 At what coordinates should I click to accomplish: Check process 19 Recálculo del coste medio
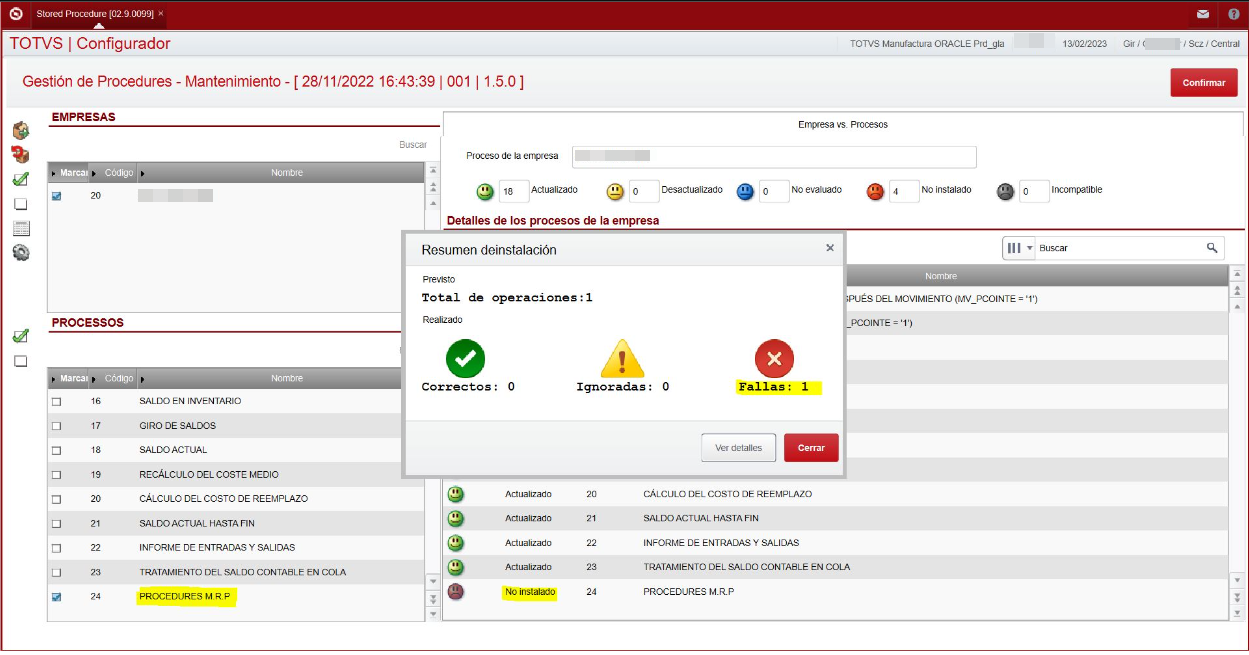click(56, 475)
